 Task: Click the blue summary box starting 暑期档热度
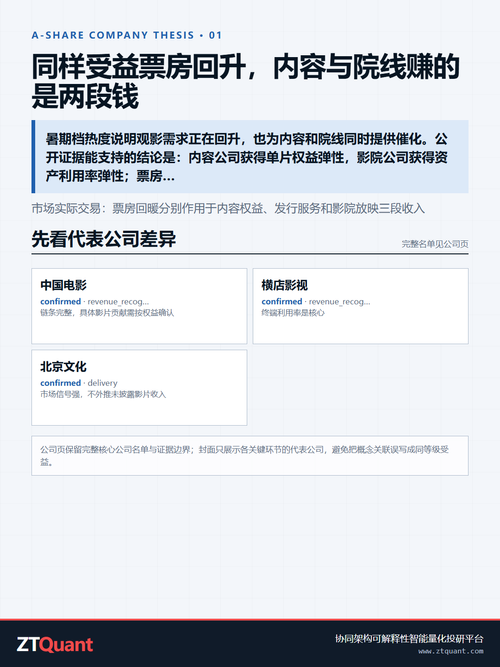(250, 157)
